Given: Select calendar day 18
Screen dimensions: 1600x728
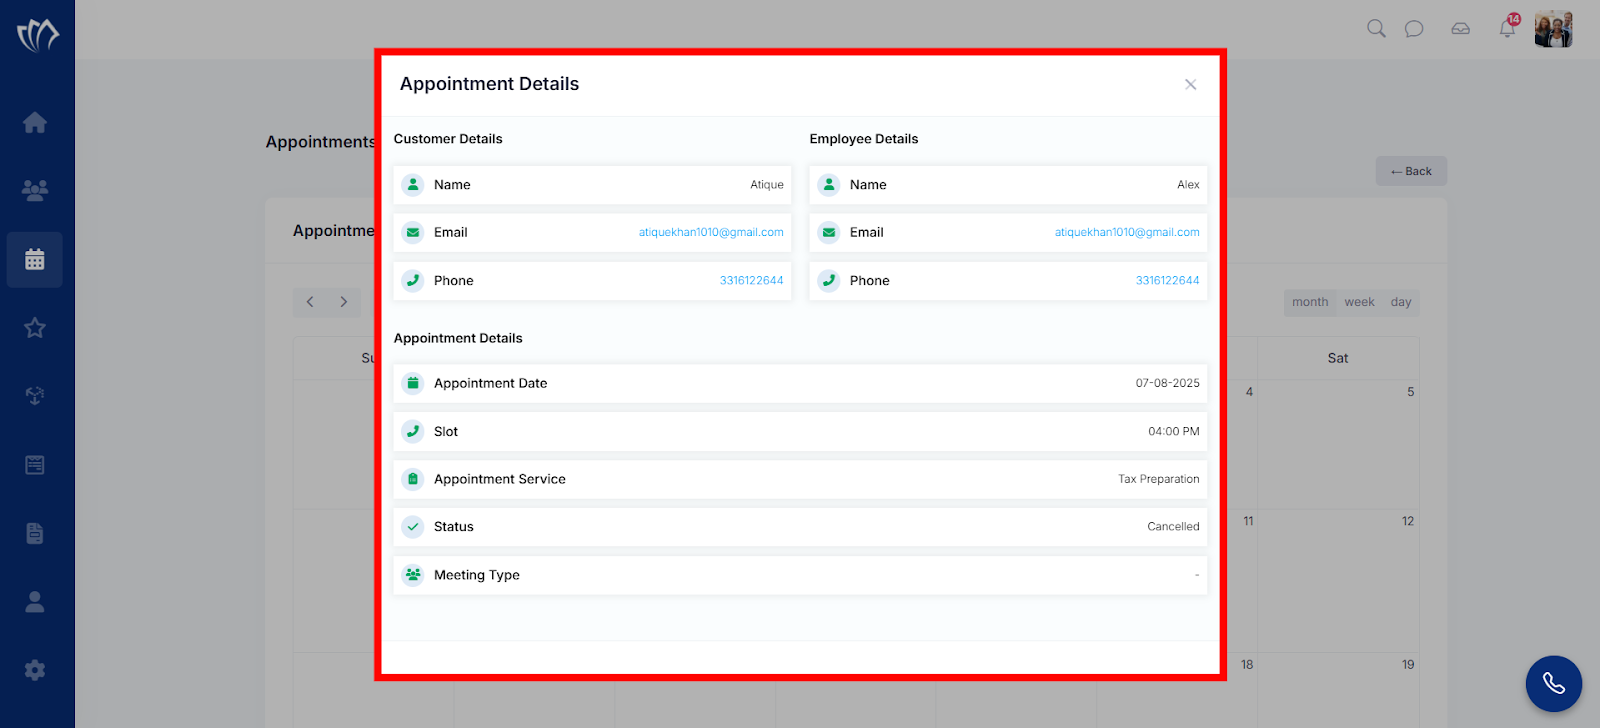Looking at the screenshot, I should (1247, 665).
